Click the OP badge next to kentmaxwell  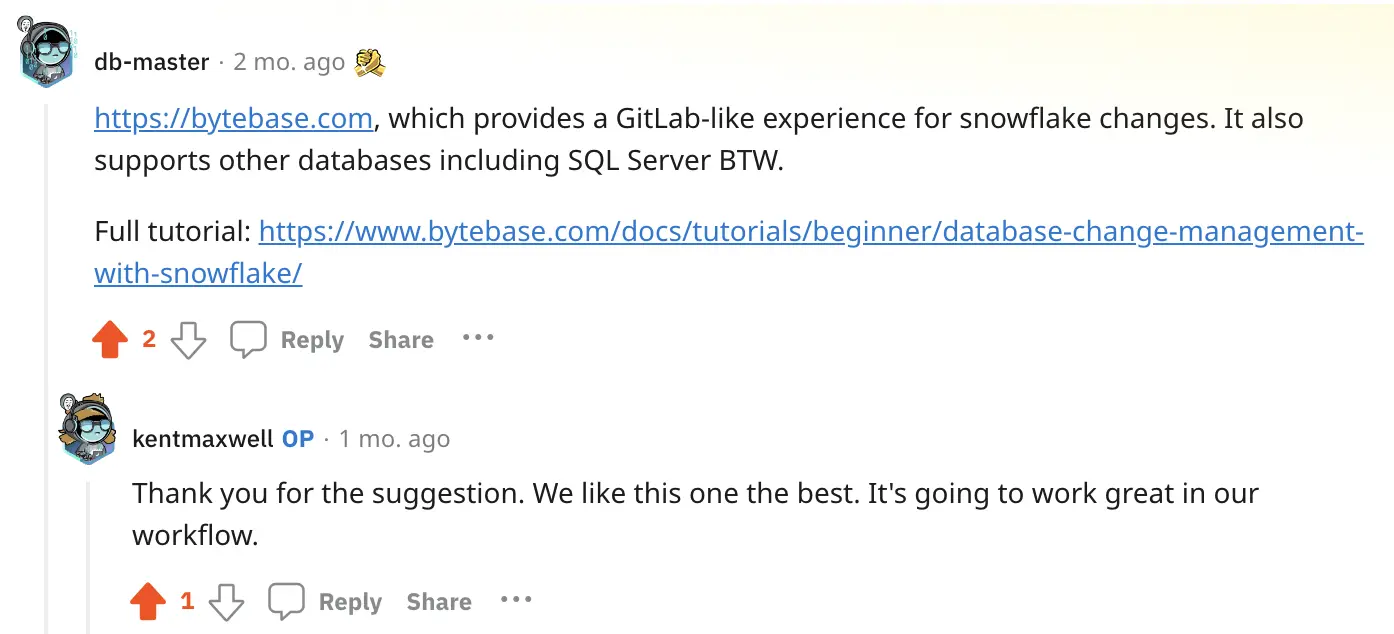[296, 438]
